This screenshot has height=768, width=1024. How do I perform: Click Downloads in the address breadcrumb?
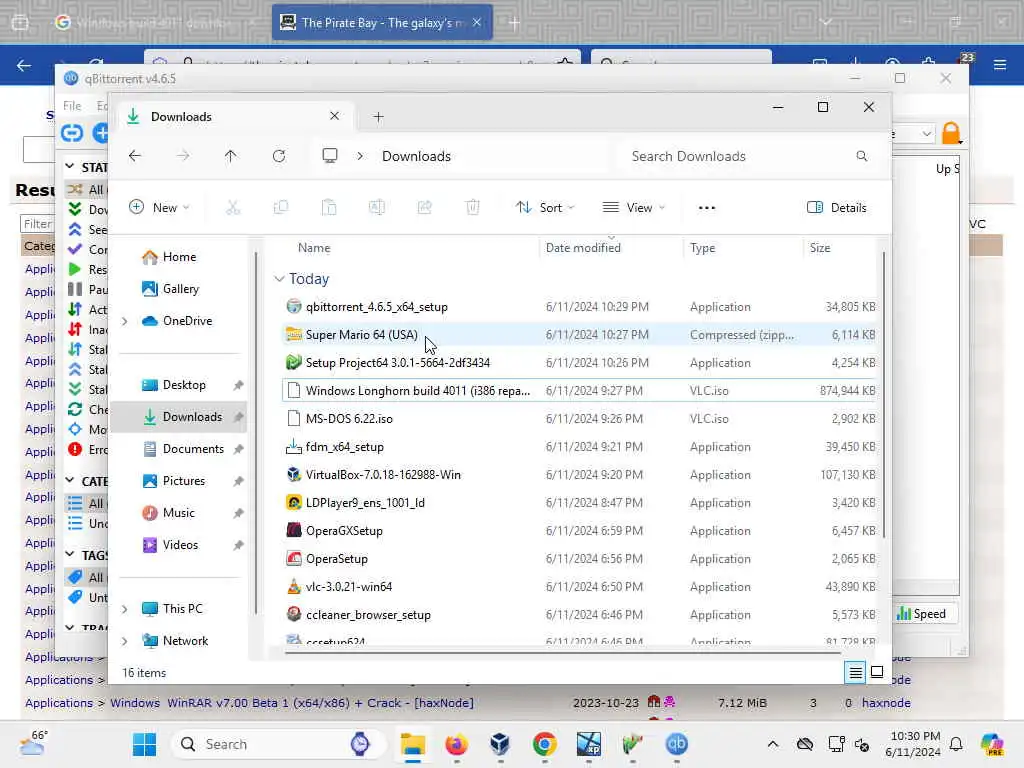(417, 156)
